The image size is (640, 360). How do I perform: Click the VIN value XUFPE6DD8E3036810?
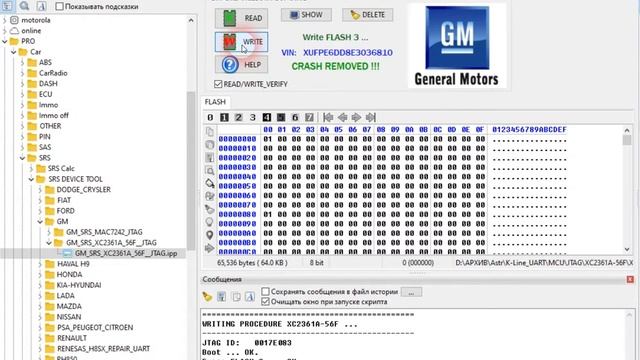click(348, 53)
